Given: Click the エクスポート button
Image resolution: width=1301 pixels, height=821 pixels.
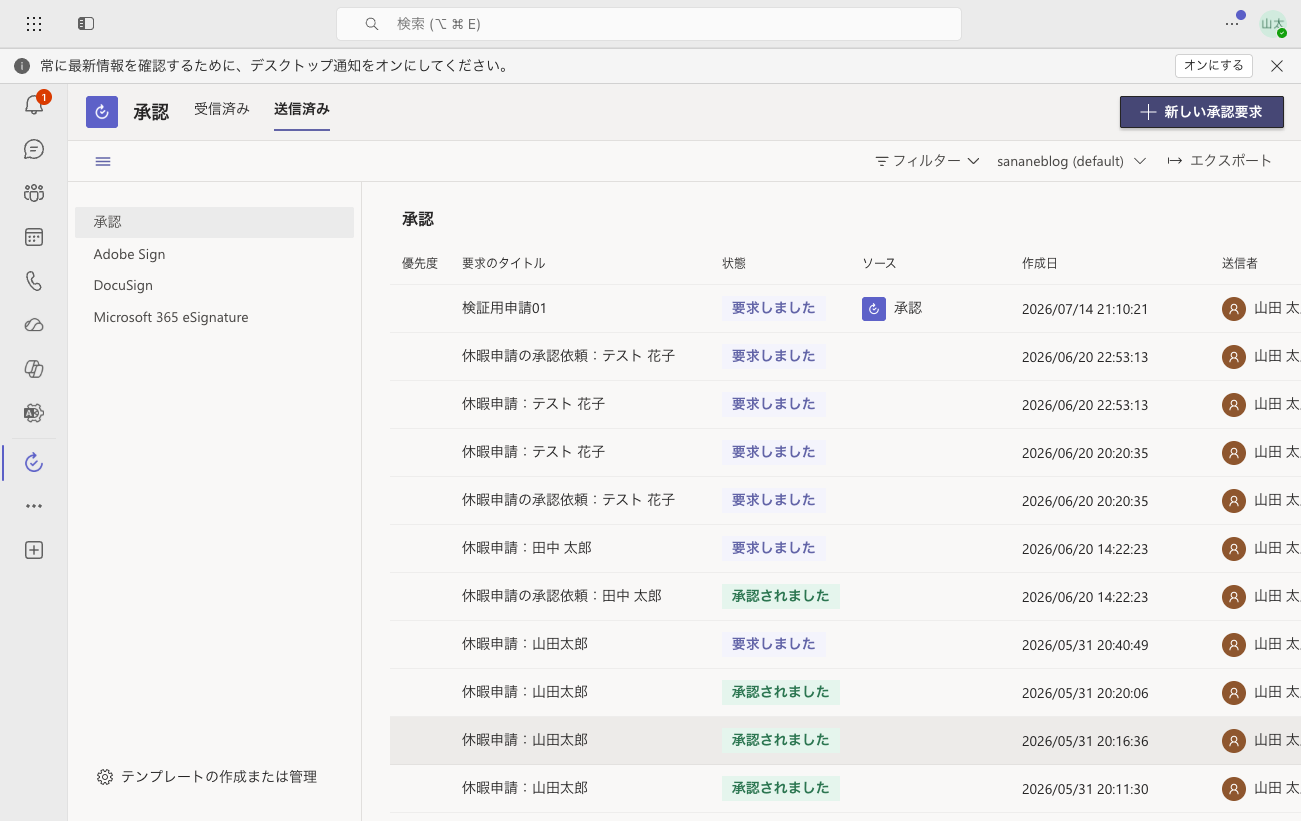Looking at the screenshot, I should click(x=1219, y=161).
